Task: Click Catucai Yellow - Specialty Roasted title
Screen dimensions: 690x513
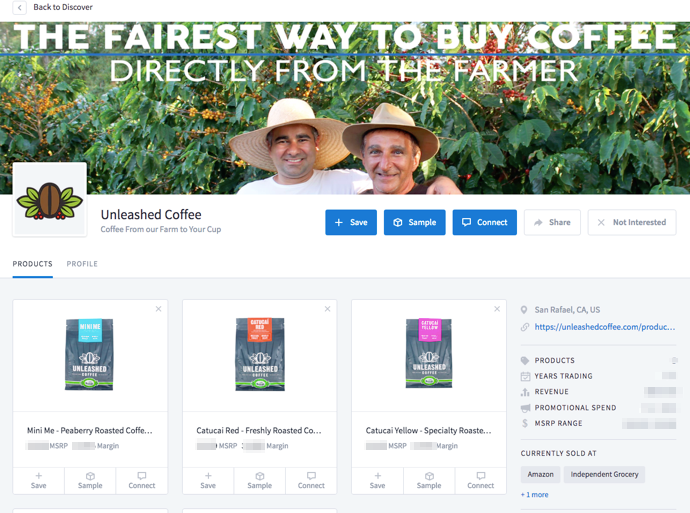Action: (428, 430)
